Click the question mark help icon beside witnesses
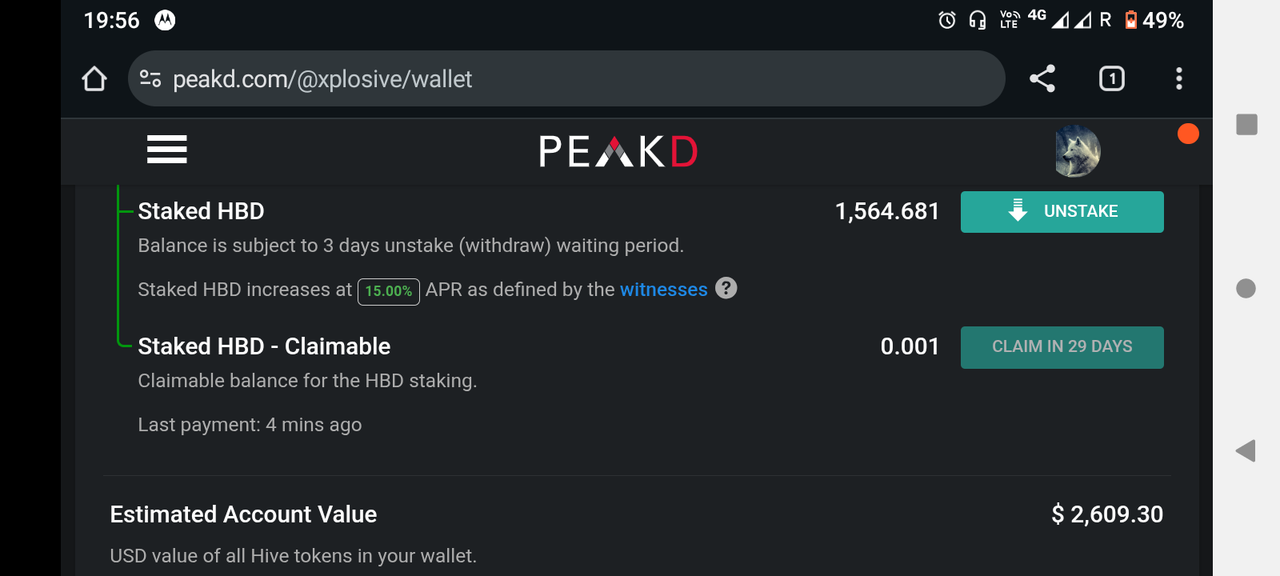 727,288
